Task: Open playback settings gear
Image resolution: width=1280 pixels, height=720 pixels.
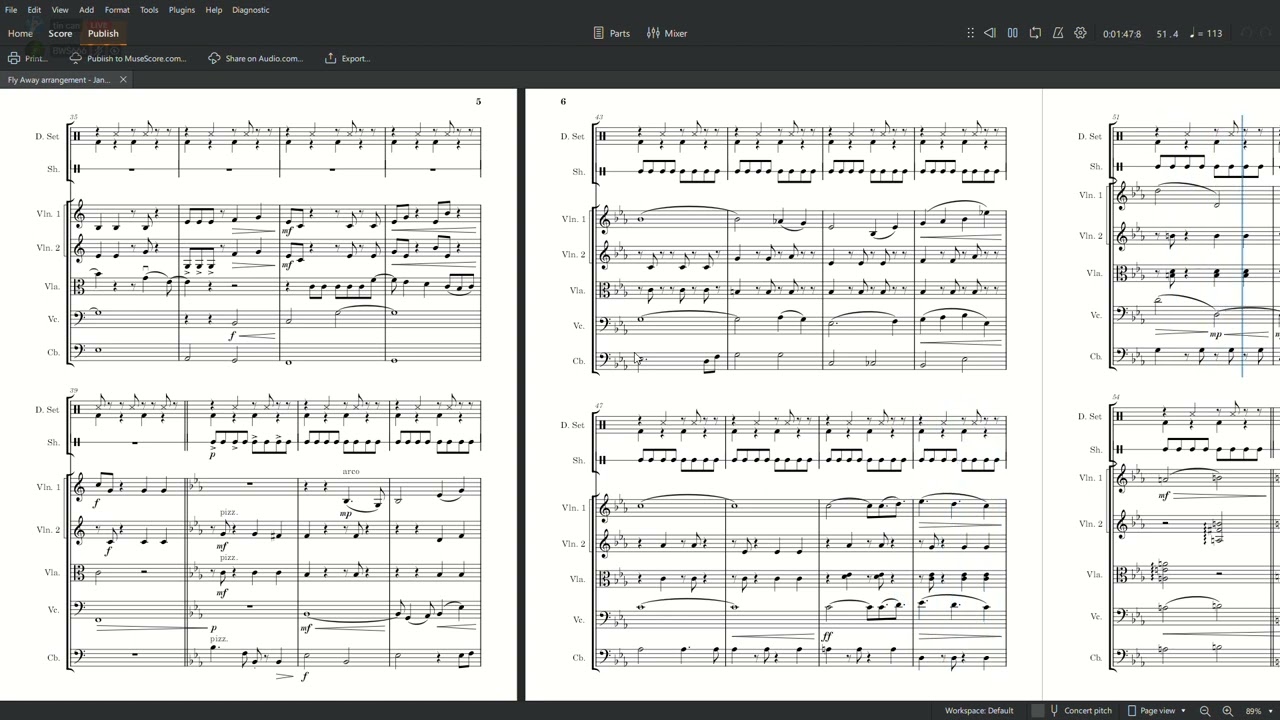Action: tap(1080, 33)
